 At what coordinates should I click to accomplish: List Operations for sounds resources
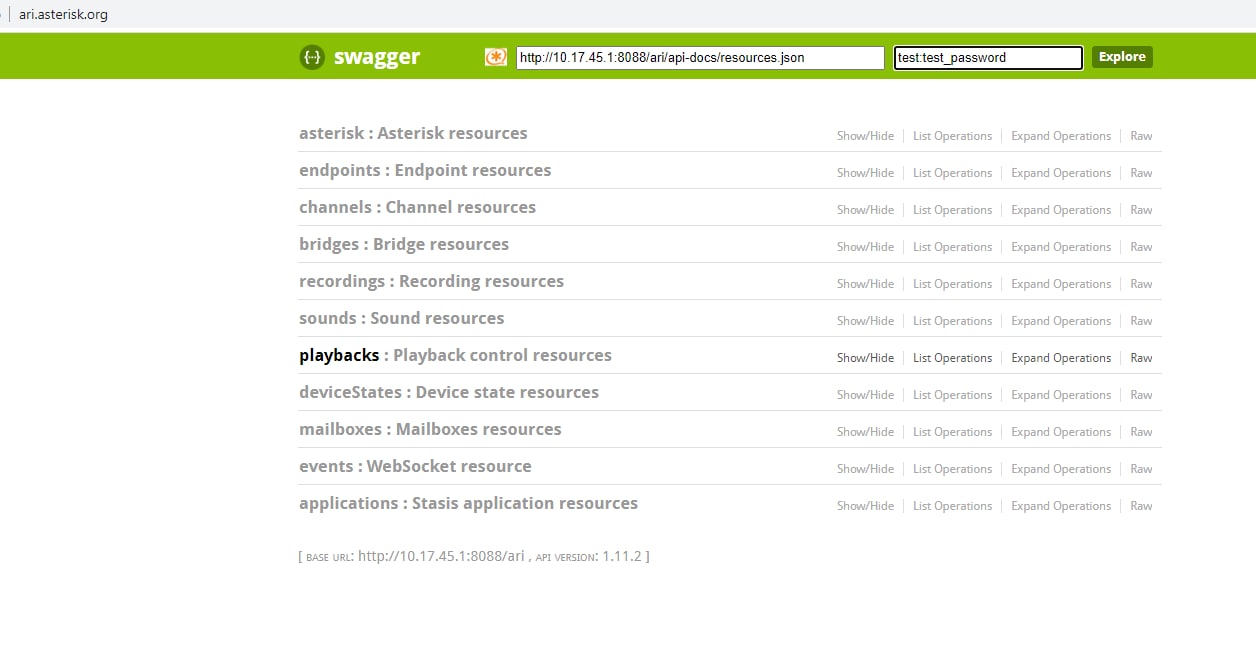click(952, 321)
